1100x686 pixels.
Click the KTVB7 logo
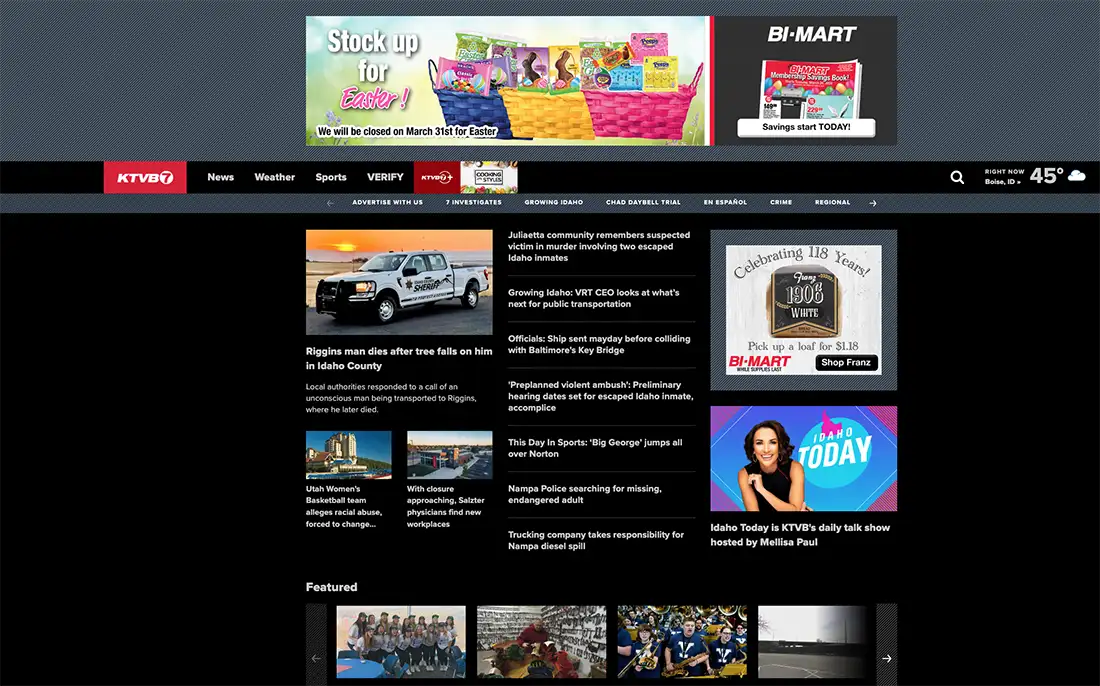(145, 177)
